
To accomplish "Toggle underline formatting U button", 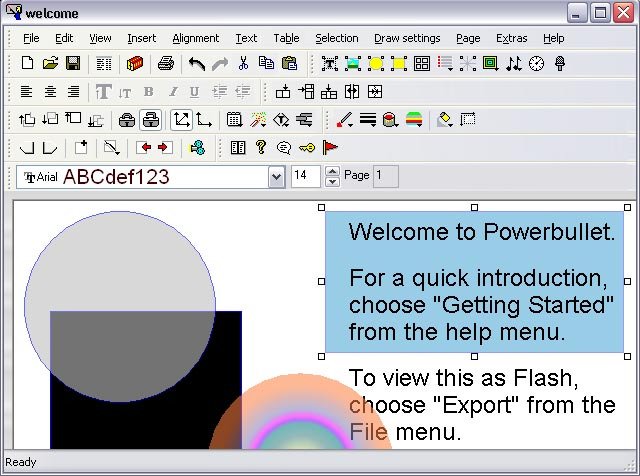I will pyautogui.click(x=195, y=91).
